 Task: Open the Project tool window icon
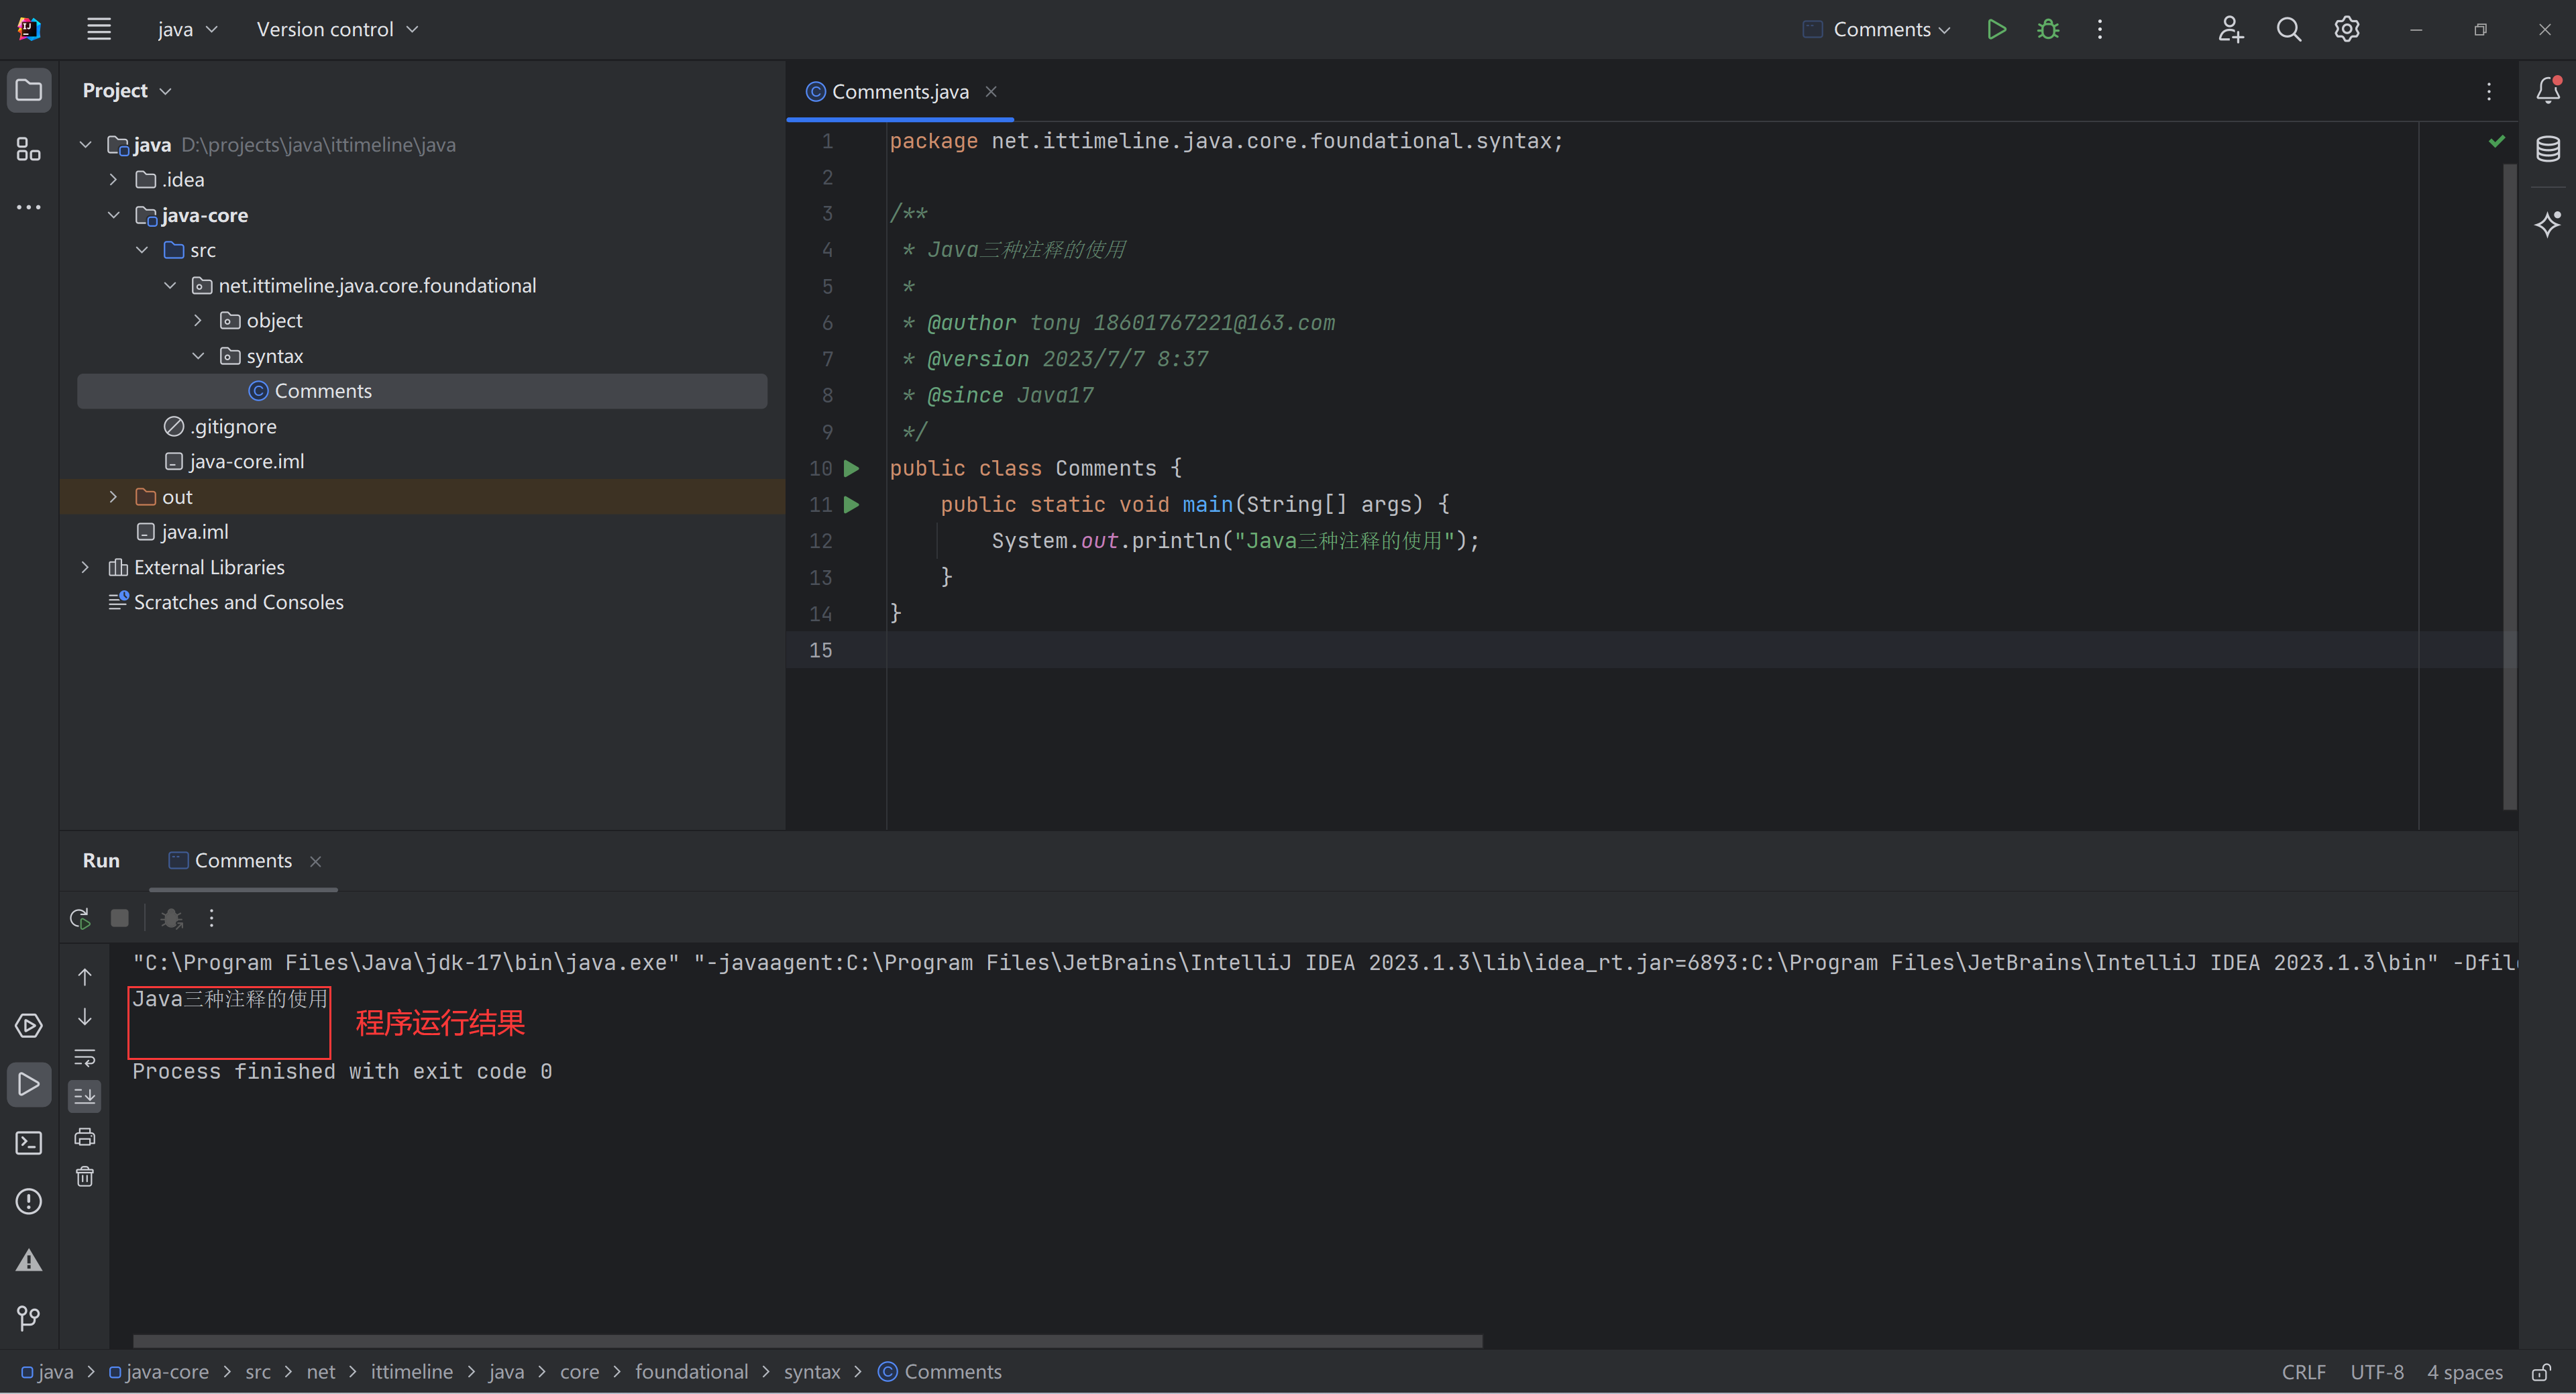(x=29, y=90)
